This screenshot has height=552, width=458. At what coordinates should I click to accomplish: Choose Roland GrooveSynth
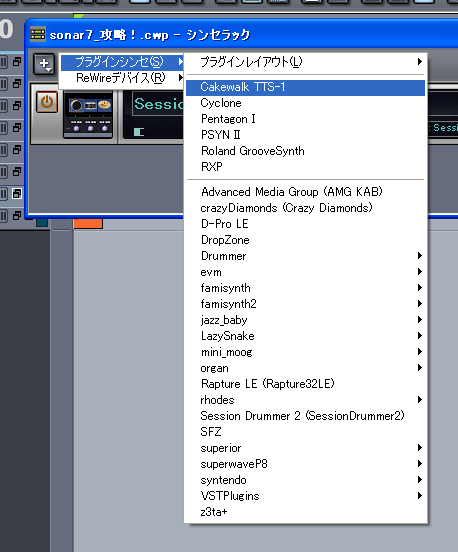tap(306, 151)
